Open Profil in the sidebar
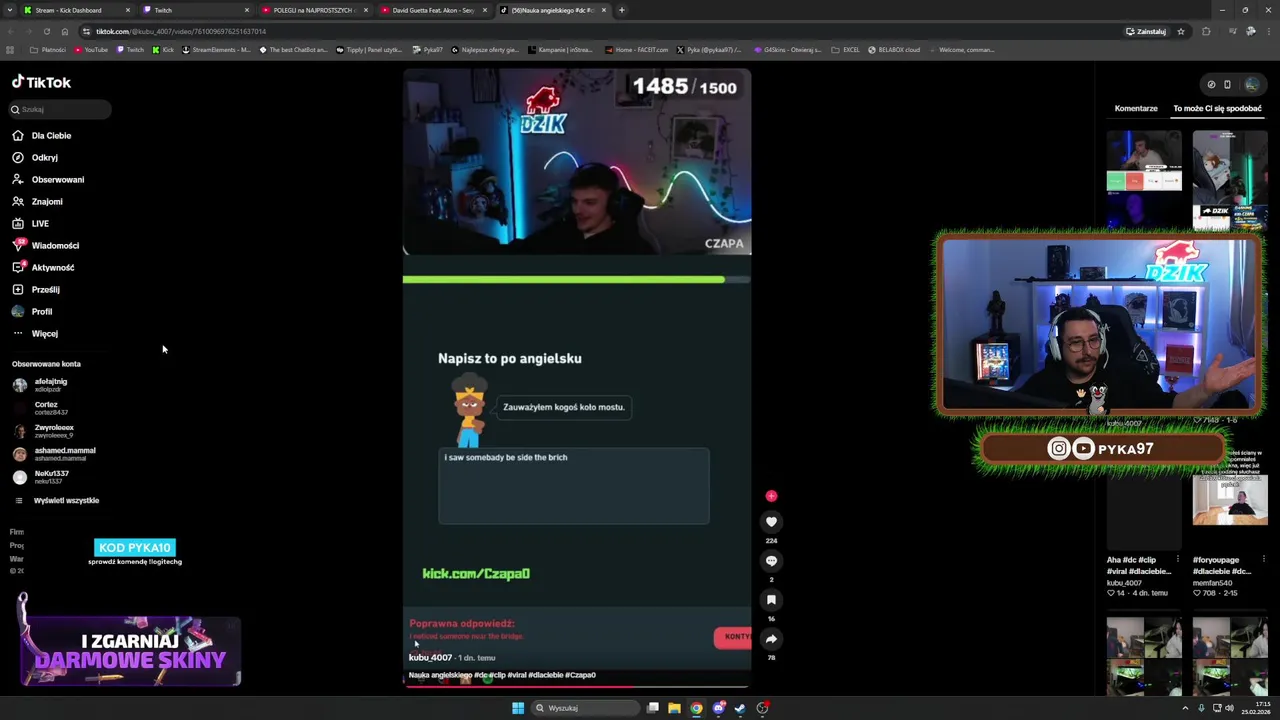The width and height of the screenshot is (1280, 720). (41, 311)
